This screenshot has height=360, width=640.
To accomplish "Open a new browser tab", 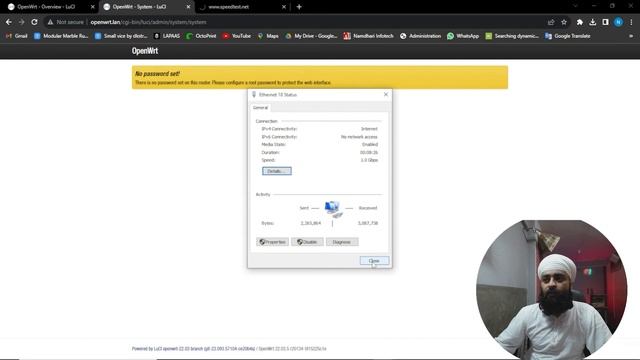I will (299, 7).
